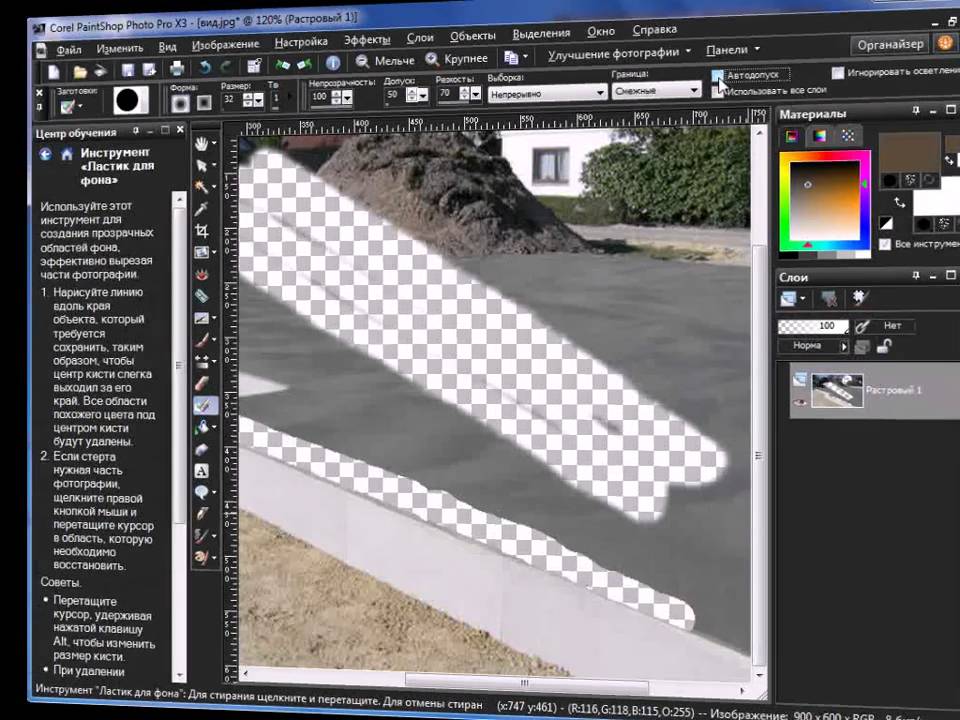
Task: Click the Размер input field showing 32
Action: point(231,100)
